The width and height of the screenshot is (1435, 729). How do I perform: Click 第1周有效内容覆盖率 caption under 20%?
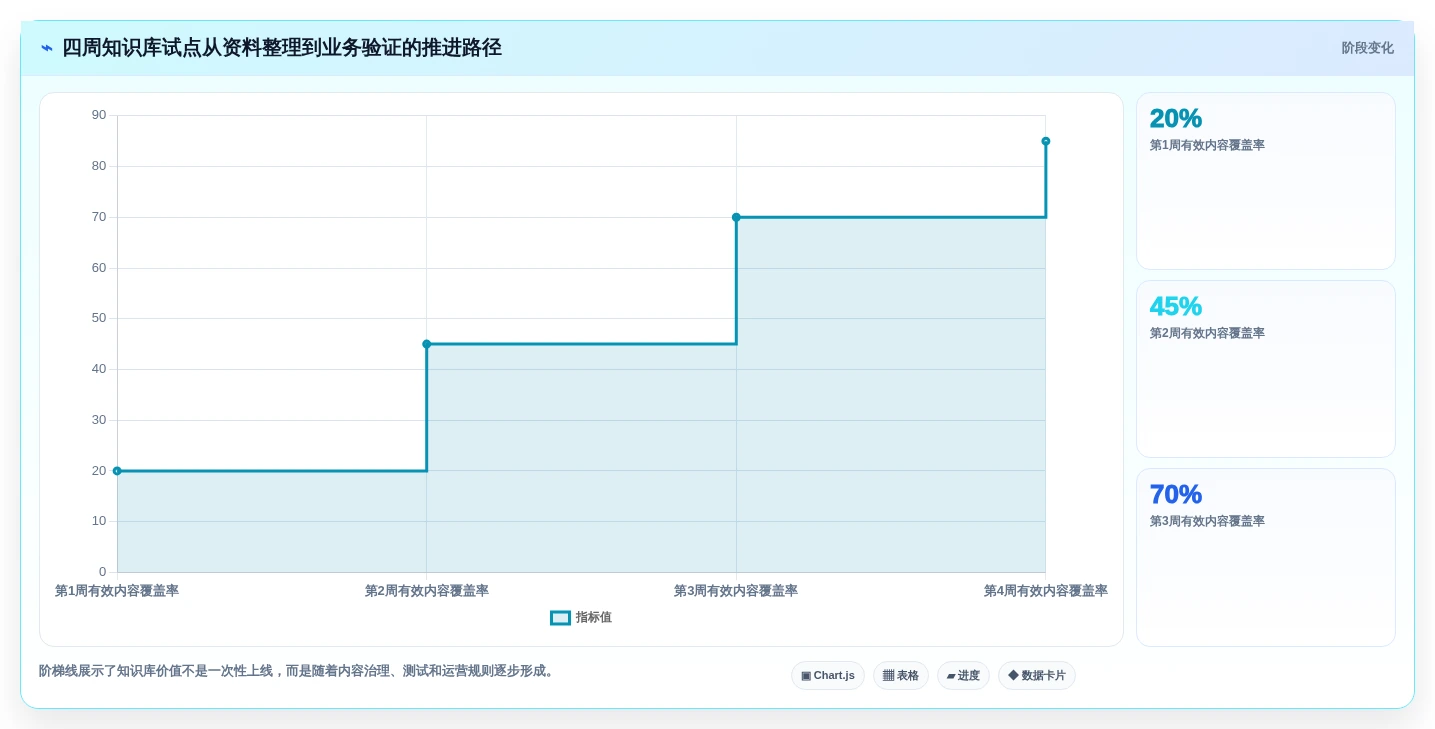pos(1207,145)
